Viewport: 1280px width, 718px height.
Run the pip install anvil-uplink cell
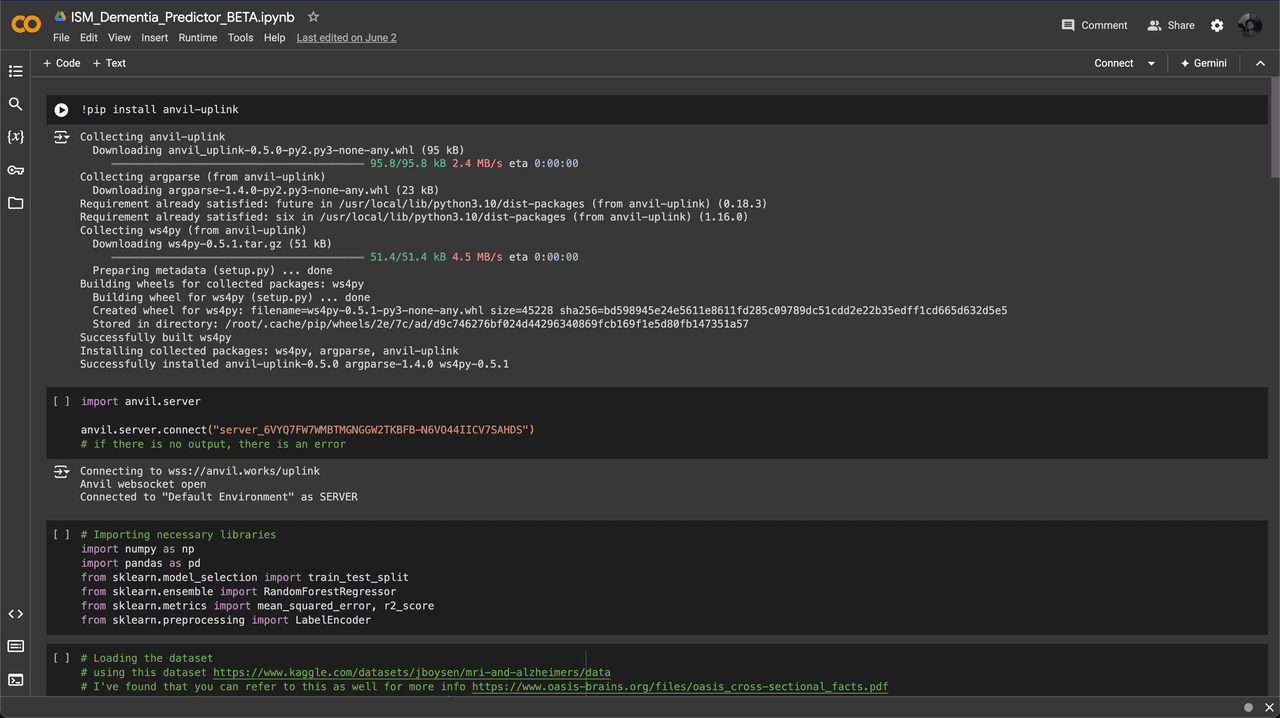click(x=61, y=110)
